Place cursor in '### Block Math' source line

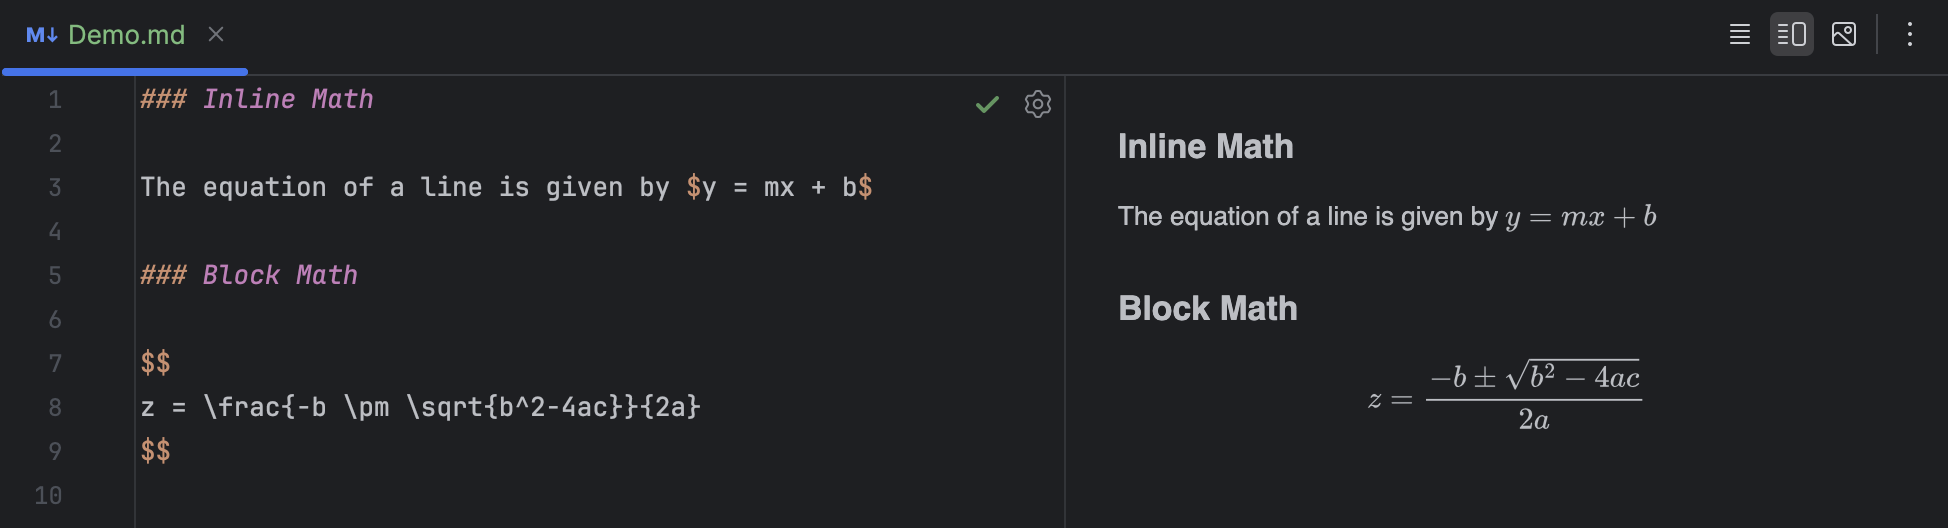tap(249, 276)
